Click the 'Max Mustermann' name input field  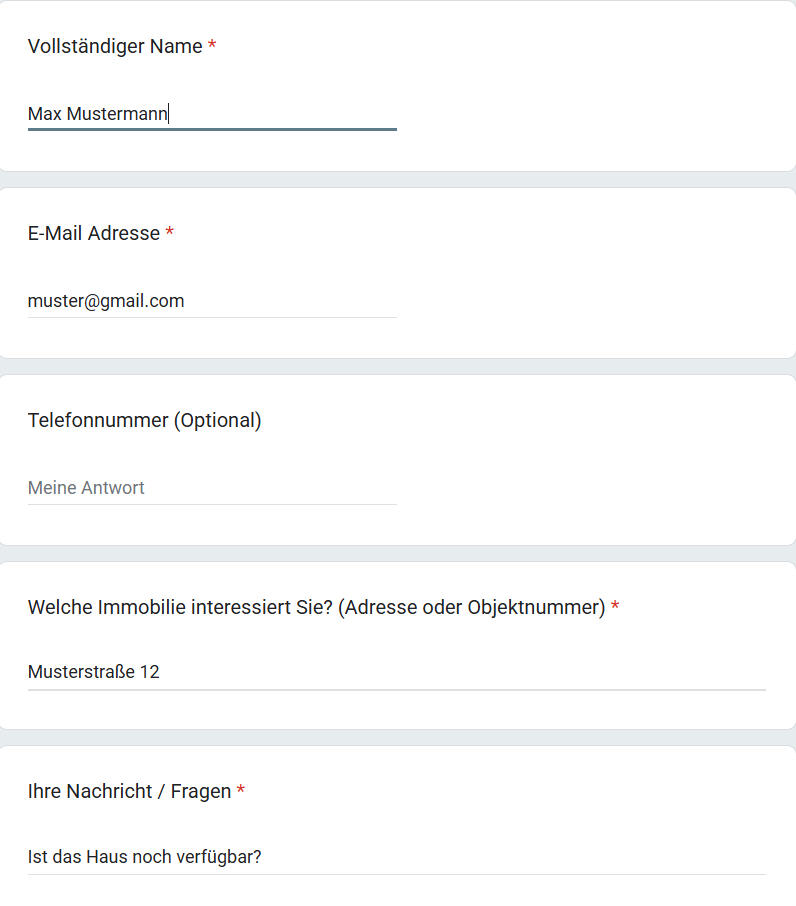tap(212, 114)
